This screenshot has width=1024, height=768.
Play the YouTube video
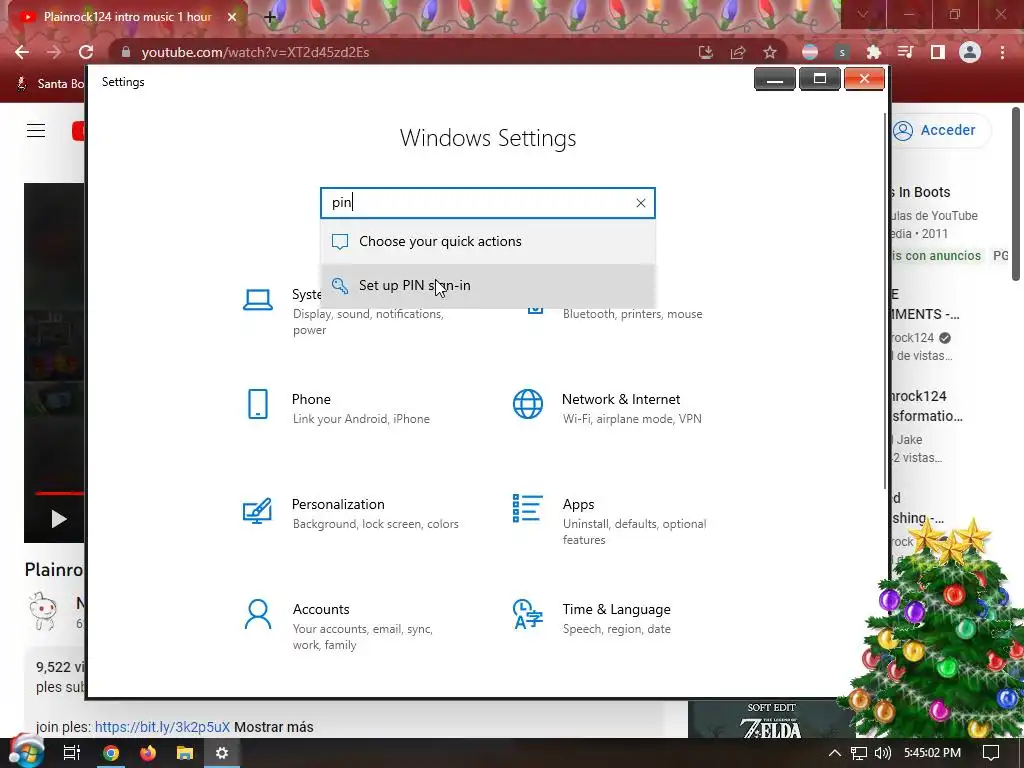coord(59,519)
